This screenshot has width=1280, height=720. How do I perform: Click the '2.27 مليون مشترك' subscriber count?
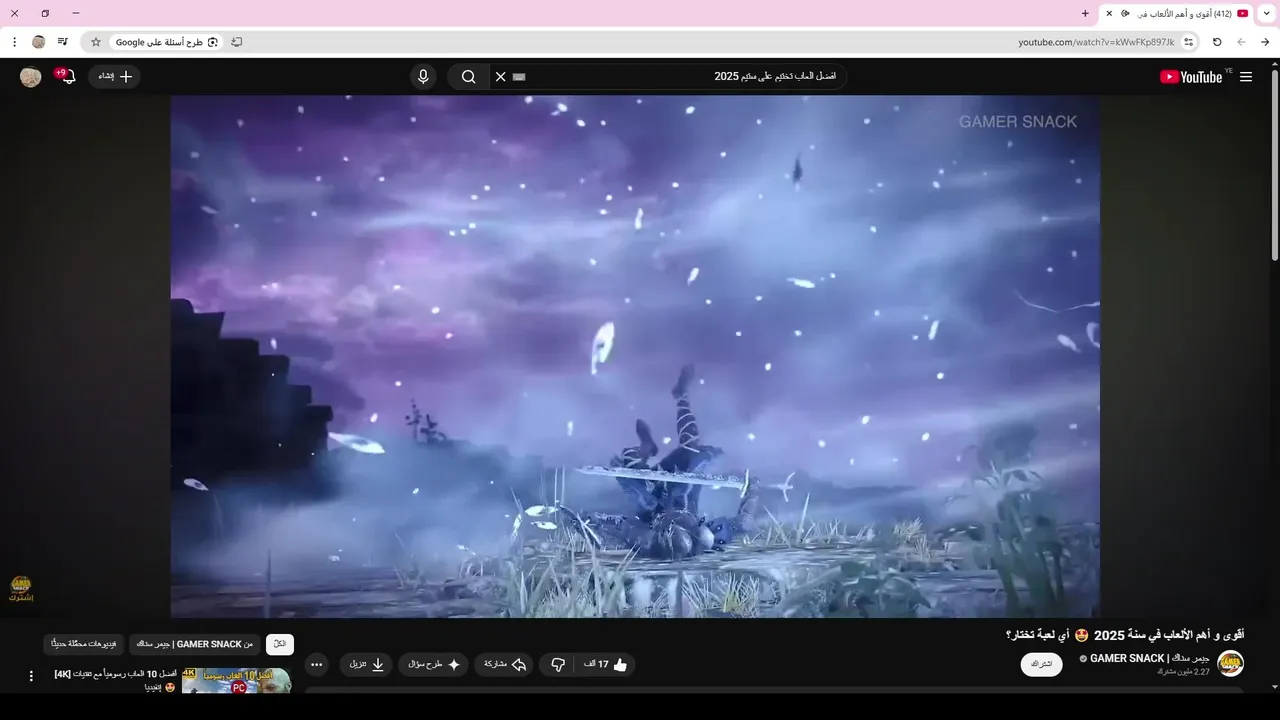[1184, 672]
